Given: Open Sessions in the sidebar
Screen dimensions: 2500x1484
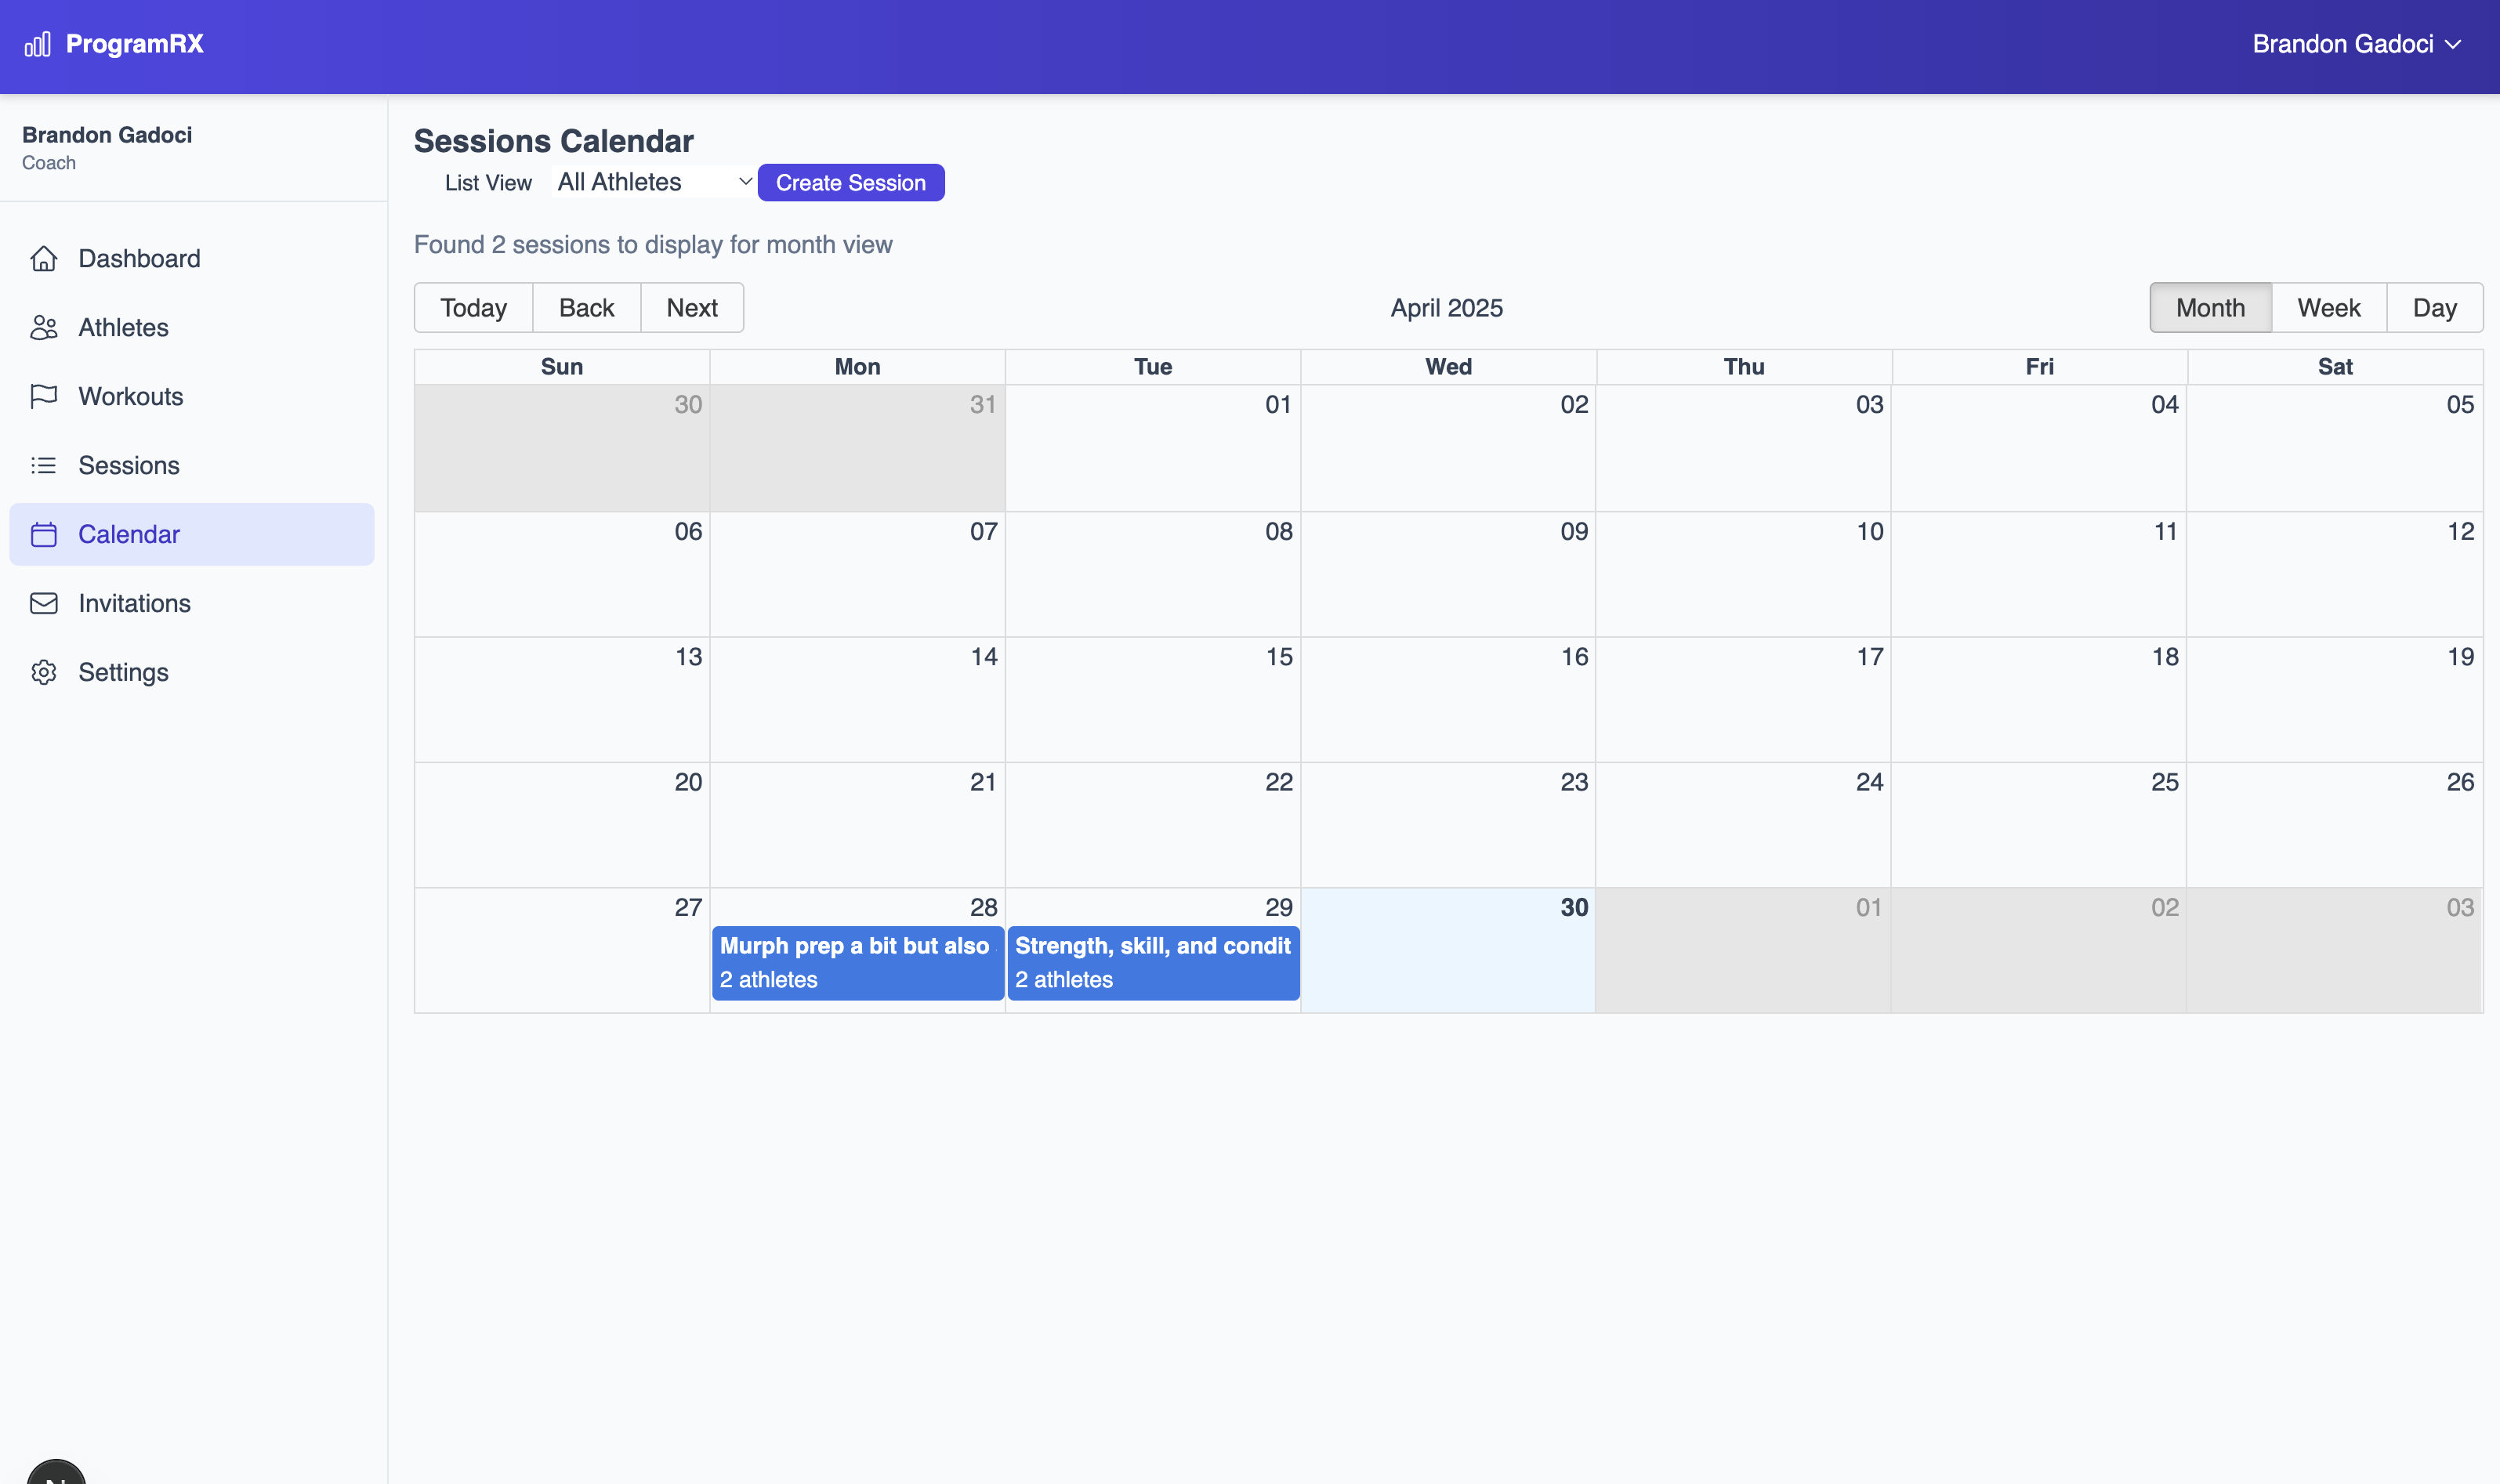Looking at the screenshot, I should pyautogui.click(x=192, y=466).
